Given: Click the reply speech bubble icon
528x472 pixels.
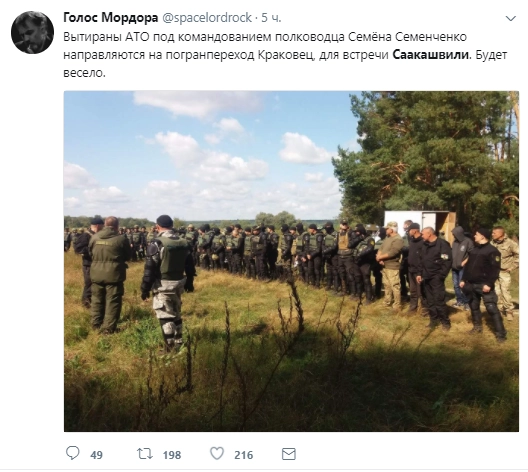Looking at the screenshot, I should pyautogui.click(x=72, y=453).
